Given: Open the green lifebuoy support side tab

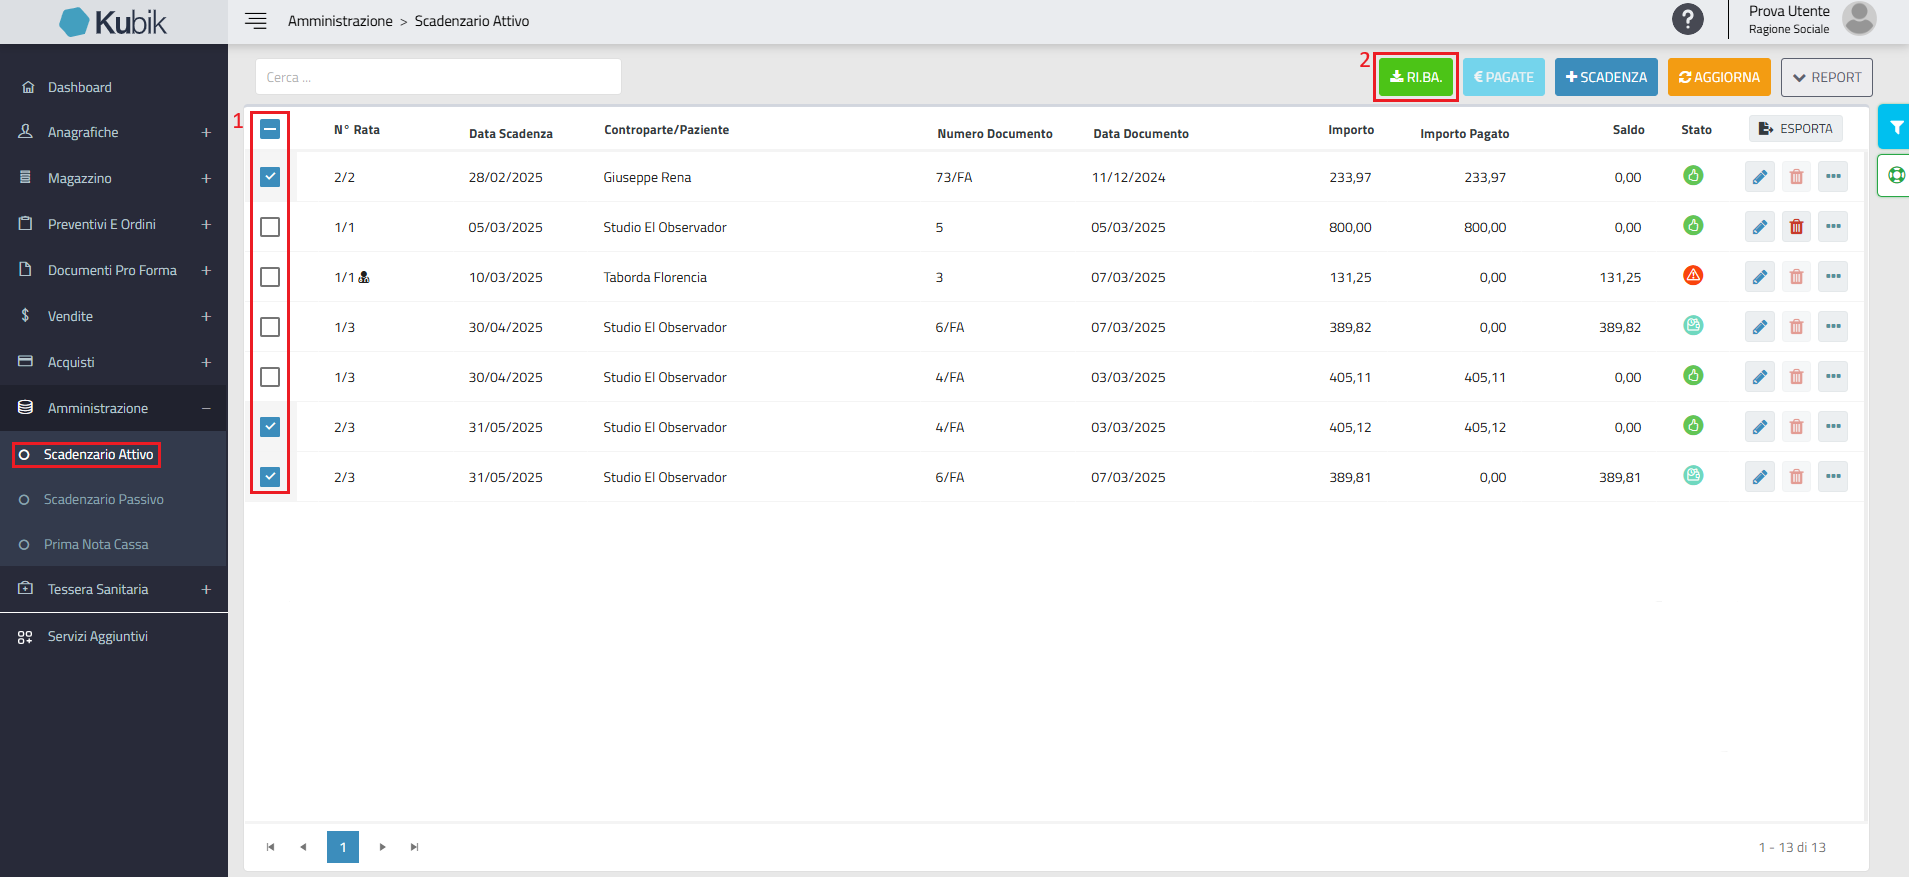Looking at the screenshot, I should pos(1895,175).
